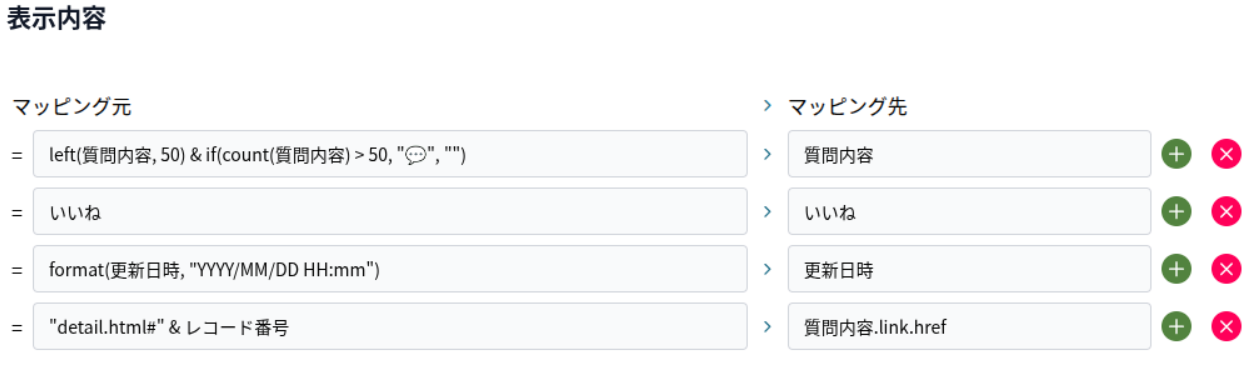The image size is (1248, 365).
Task: Select the 質問内容 destination field
Action: point(969,154)
